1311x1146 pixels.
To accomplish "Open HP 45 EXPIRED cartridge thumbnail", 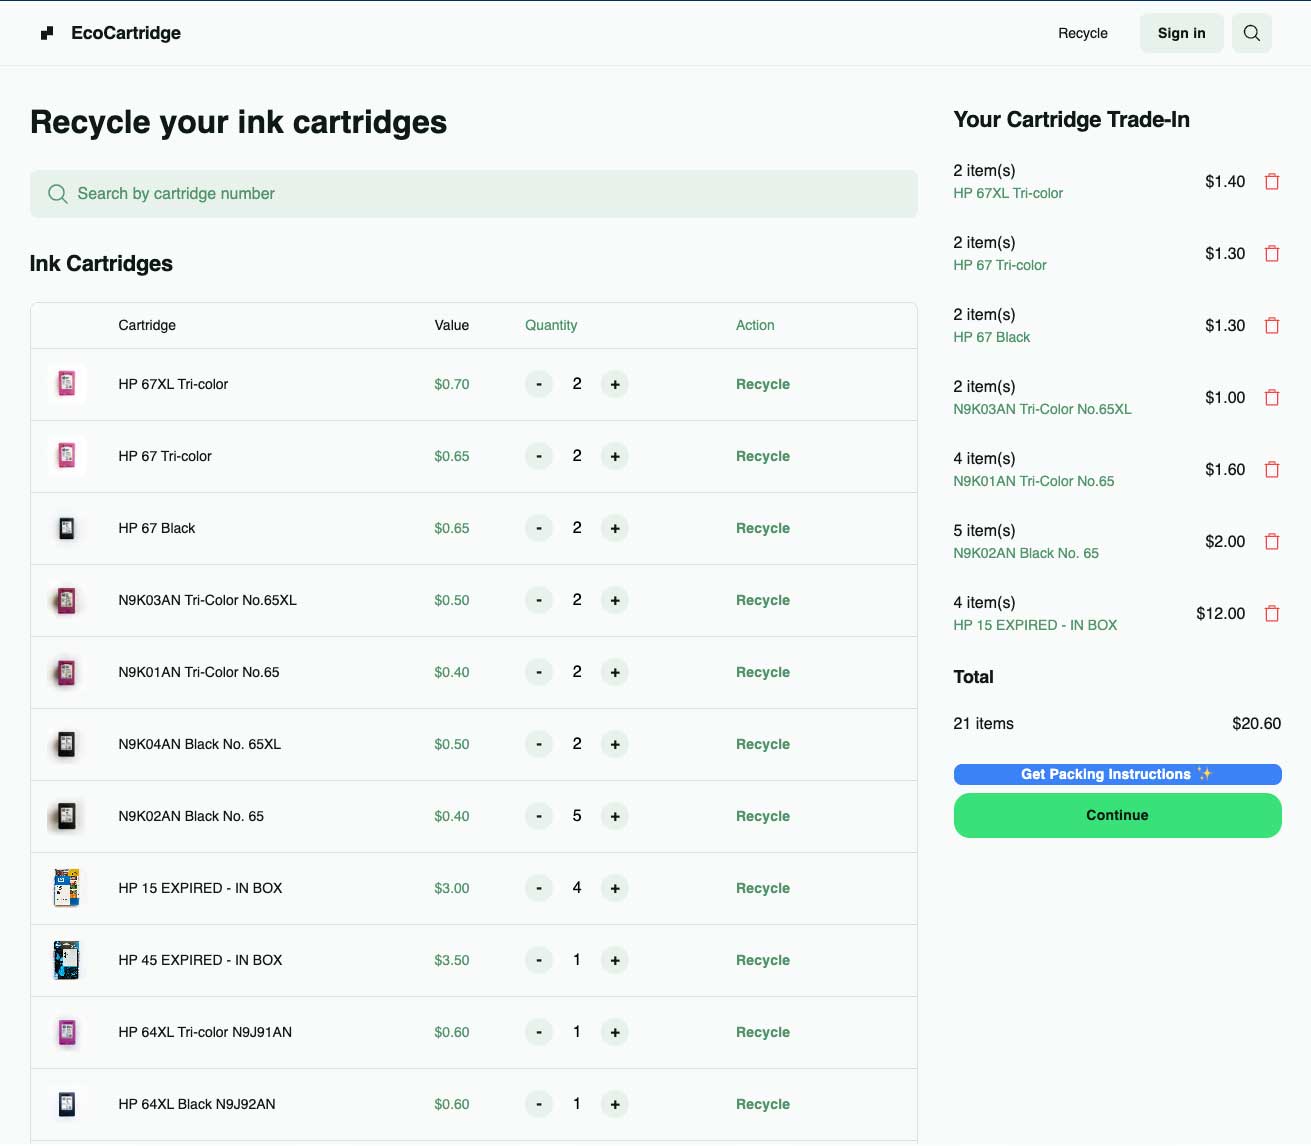I will tap(67, 961).
